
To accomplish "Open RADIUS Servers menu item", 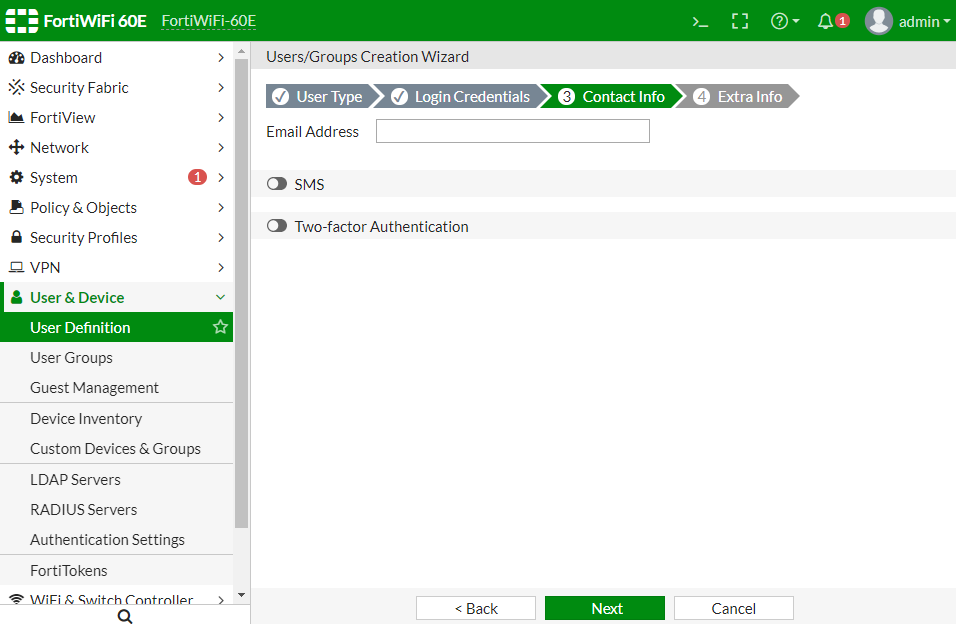I will pyautogui.click(x=116, y=509).
